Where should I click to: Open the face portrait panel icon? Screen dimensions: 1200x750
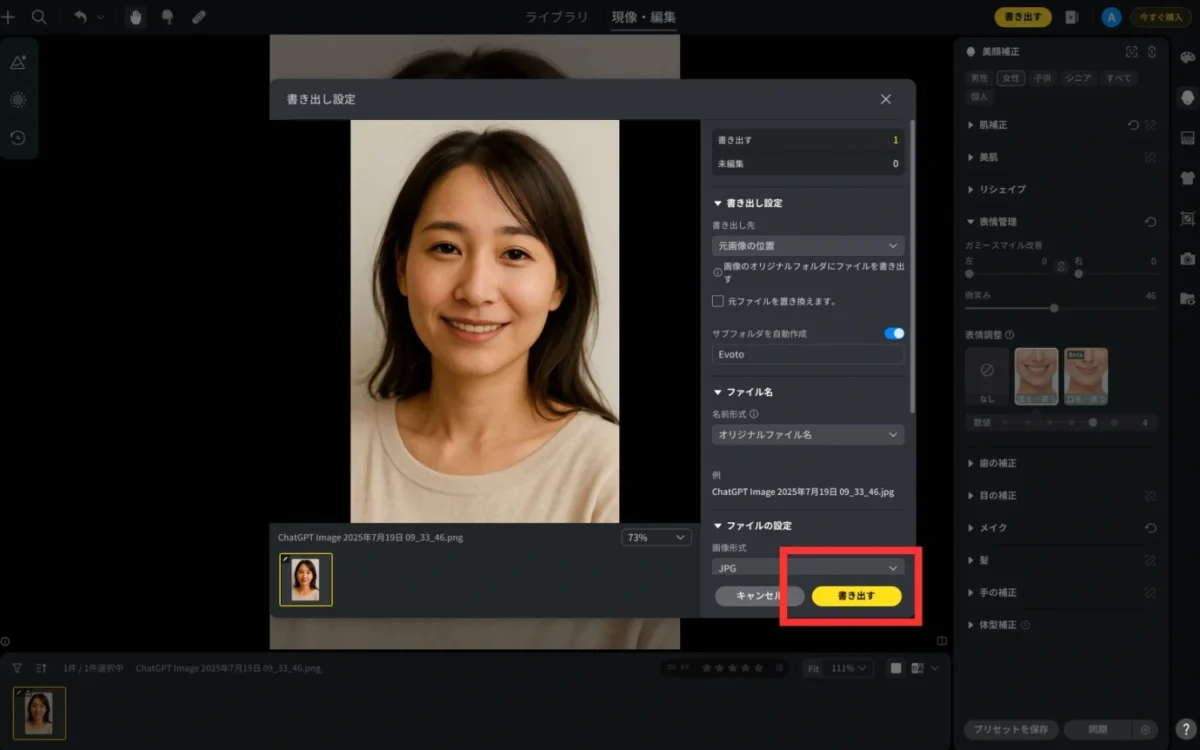pos(1188,97)
